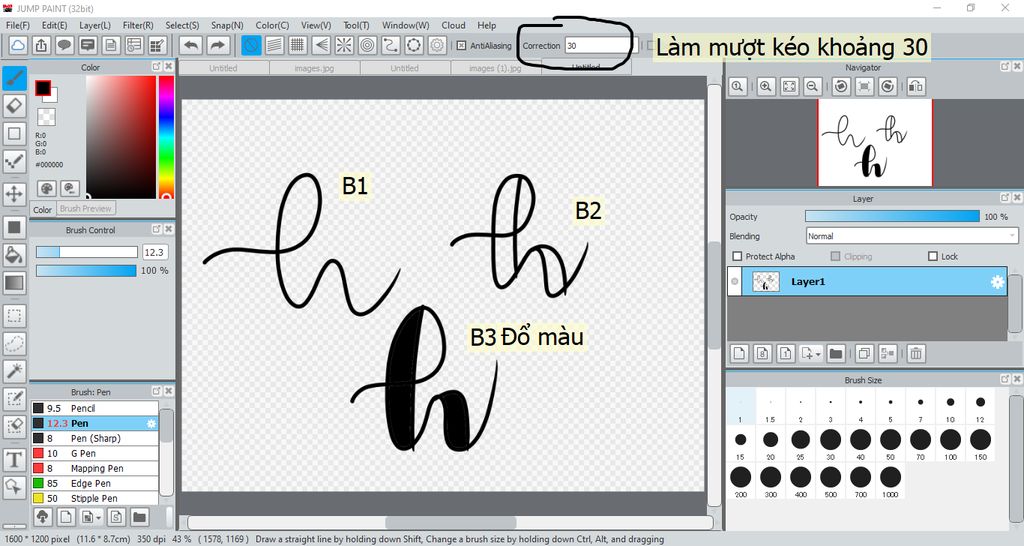The image size is (1024, 546).
Task: Select the Text tool
Action: pos(14,460)
